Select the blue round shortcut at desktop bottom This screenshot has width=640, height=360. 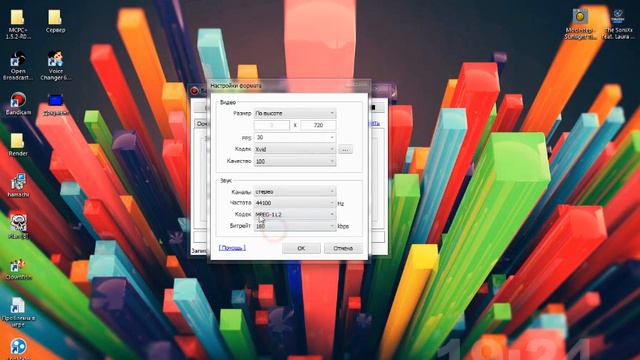coord(18,348)
